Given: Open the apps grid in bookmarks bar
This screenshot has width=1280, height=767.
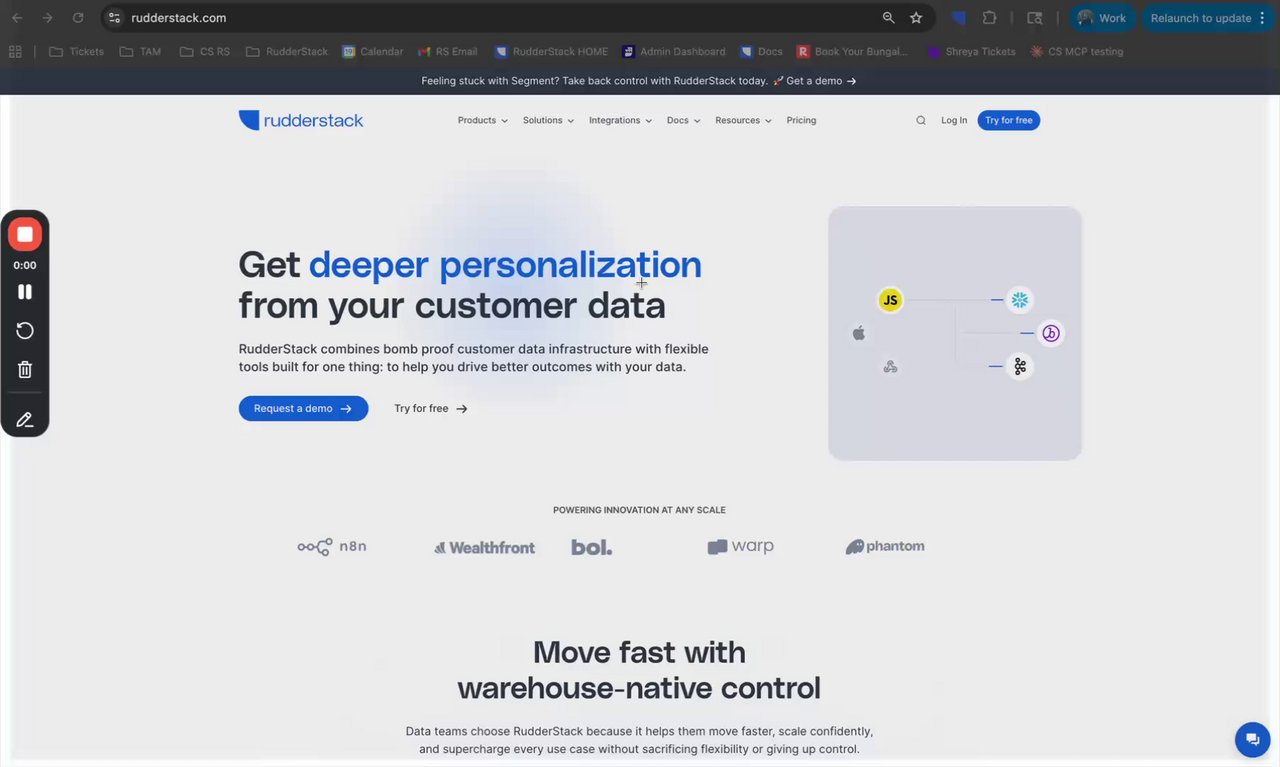Looking at the screenshot, I should click(x=15, y=51).
